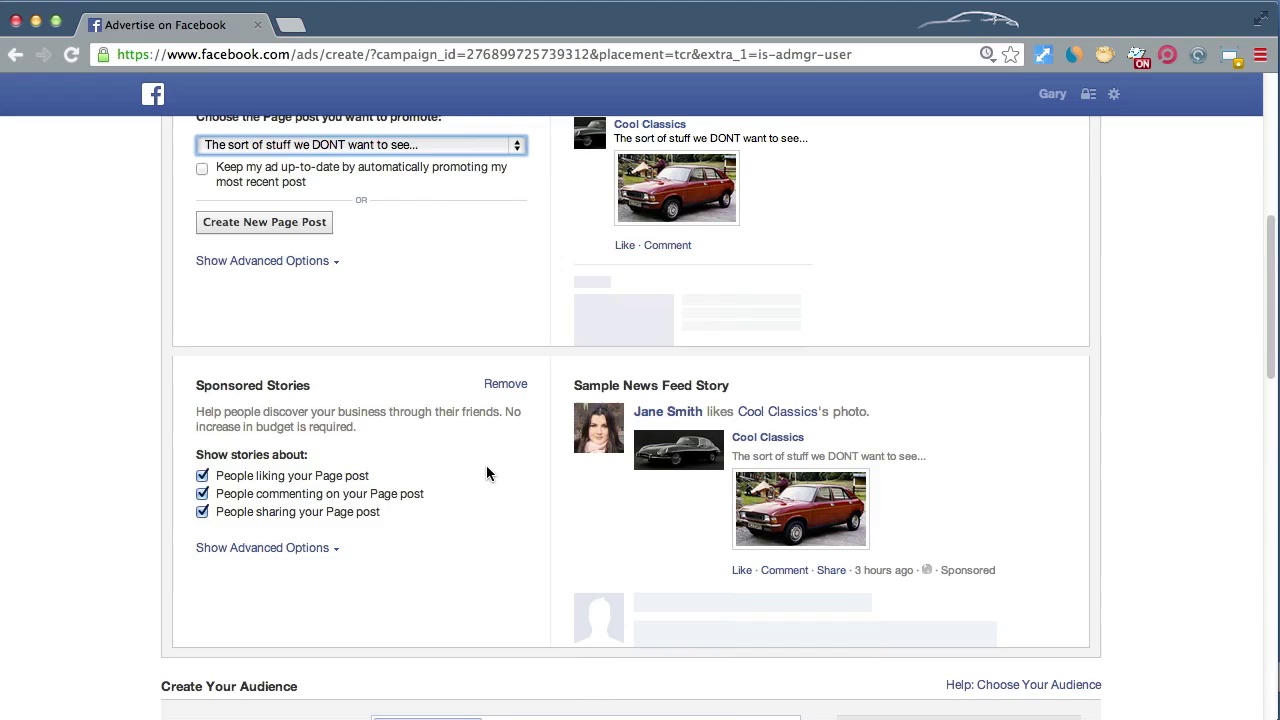
Task: Click the page vertical scrollbar thumb
Action: coord(1271,297)
